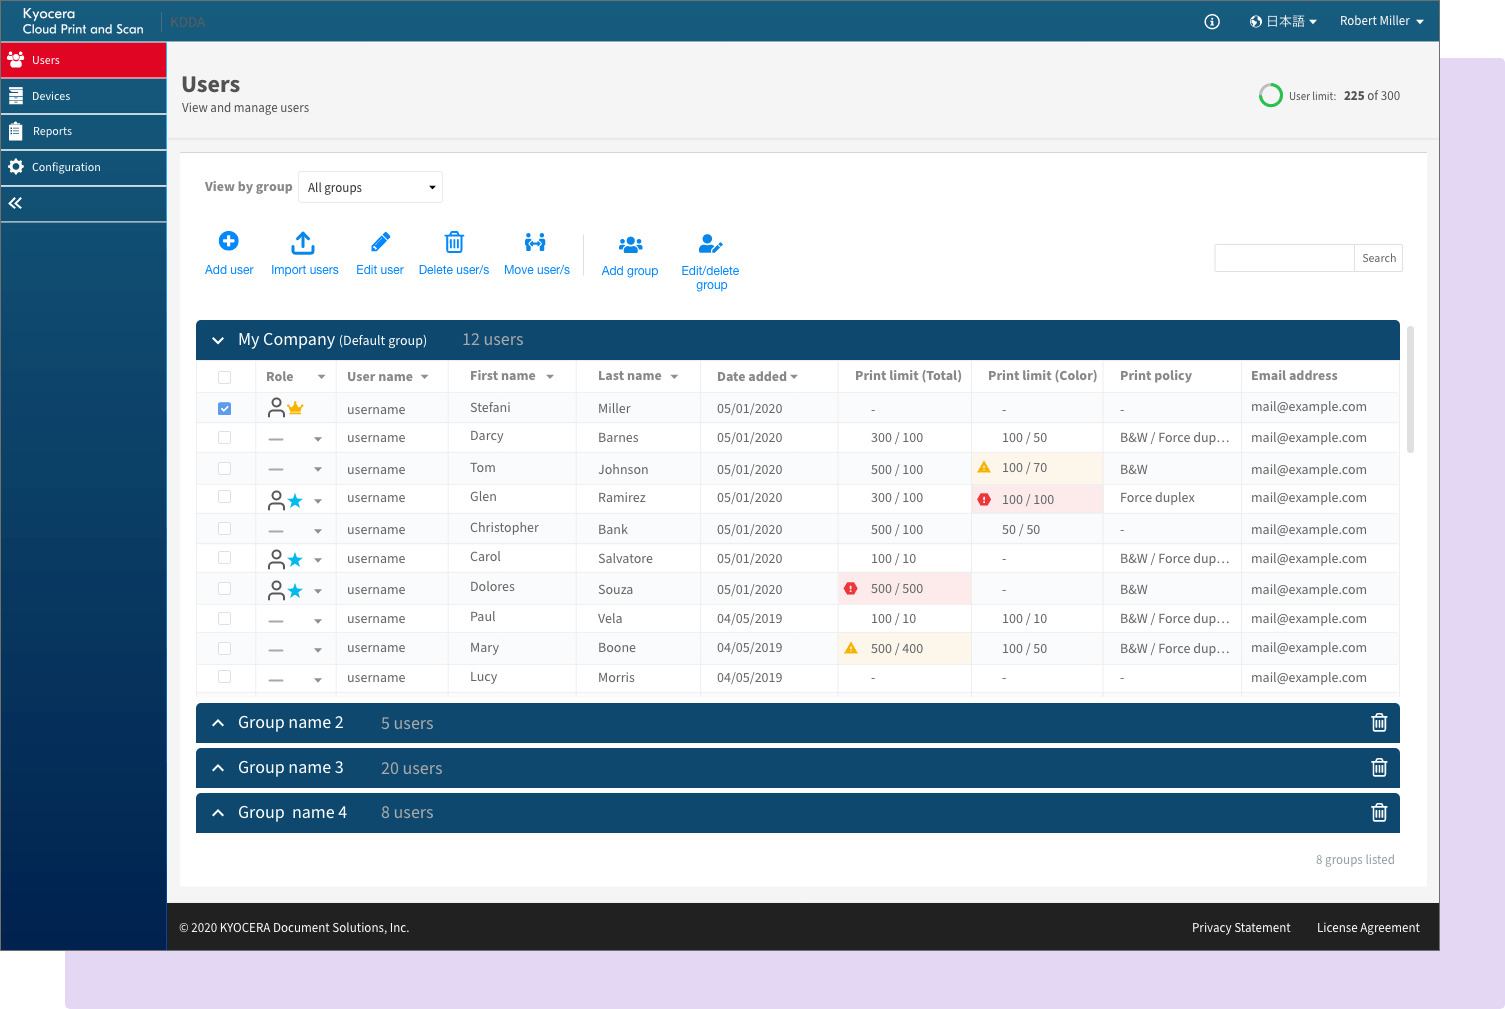Click the red error icon in Glen's row
The width and height of the screenshot is (1505, 1009).
(x=984, y=499)
